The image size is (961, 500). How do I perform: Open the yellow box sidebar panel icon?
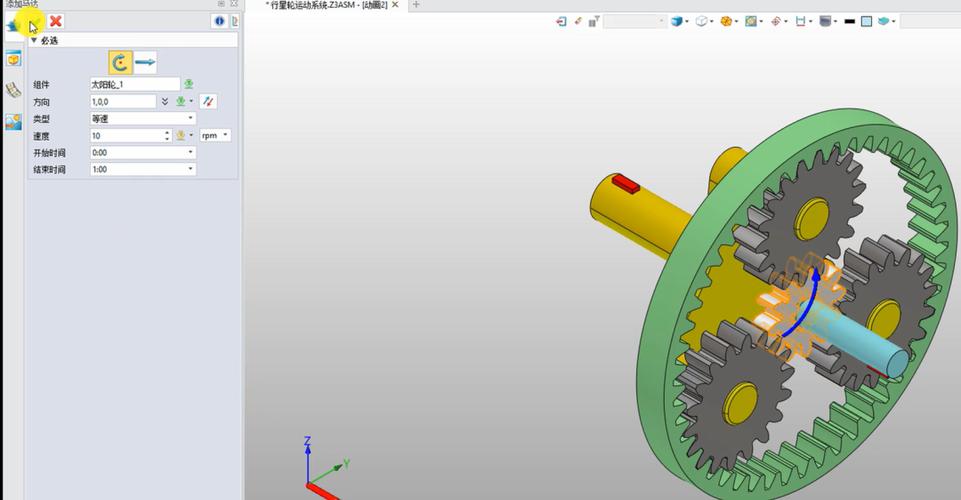click(13, 59)
